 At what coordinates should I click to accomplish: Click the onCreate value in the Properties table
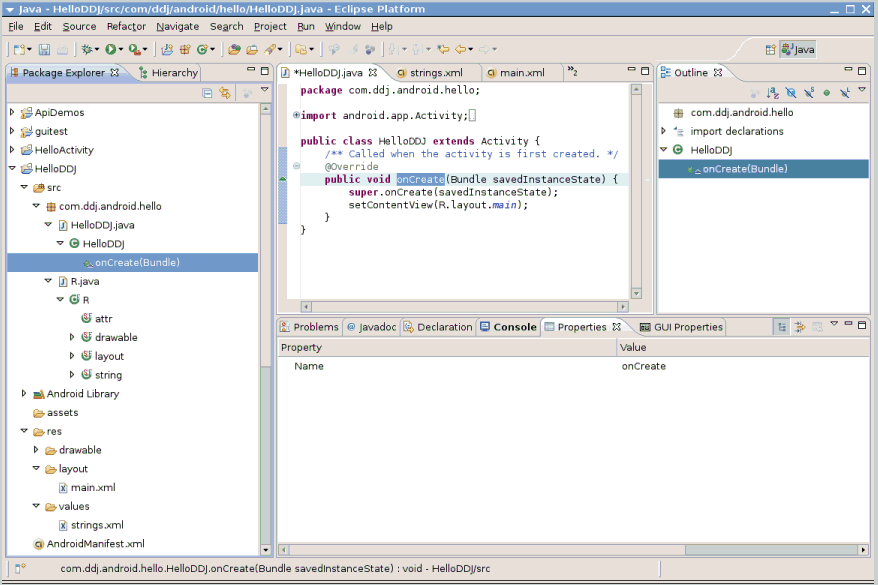pyautogui.click(x=643, y=366)
